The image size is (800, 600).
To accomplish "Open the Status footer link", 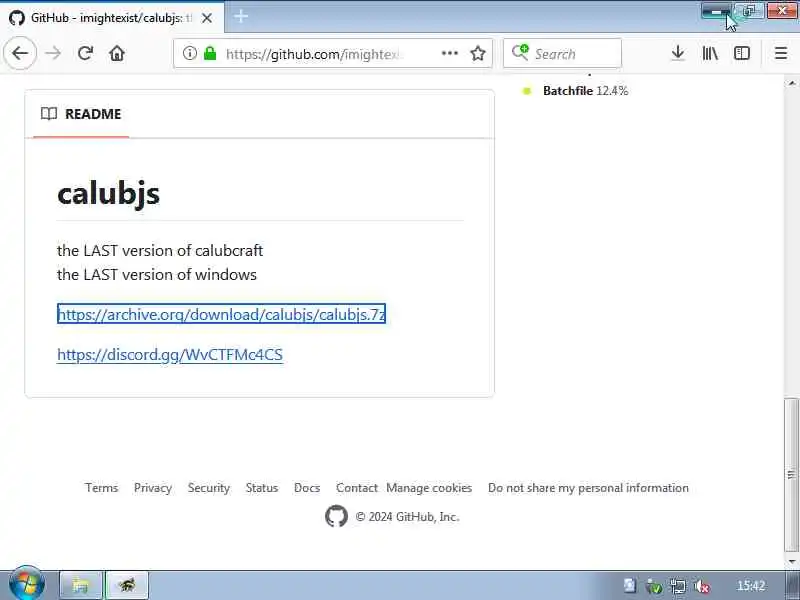I will 262,488.
